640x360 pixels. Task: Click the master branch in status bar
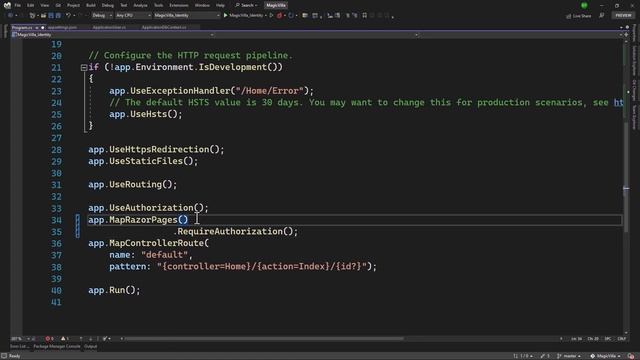pyautogui.click(x=569, y=356)
